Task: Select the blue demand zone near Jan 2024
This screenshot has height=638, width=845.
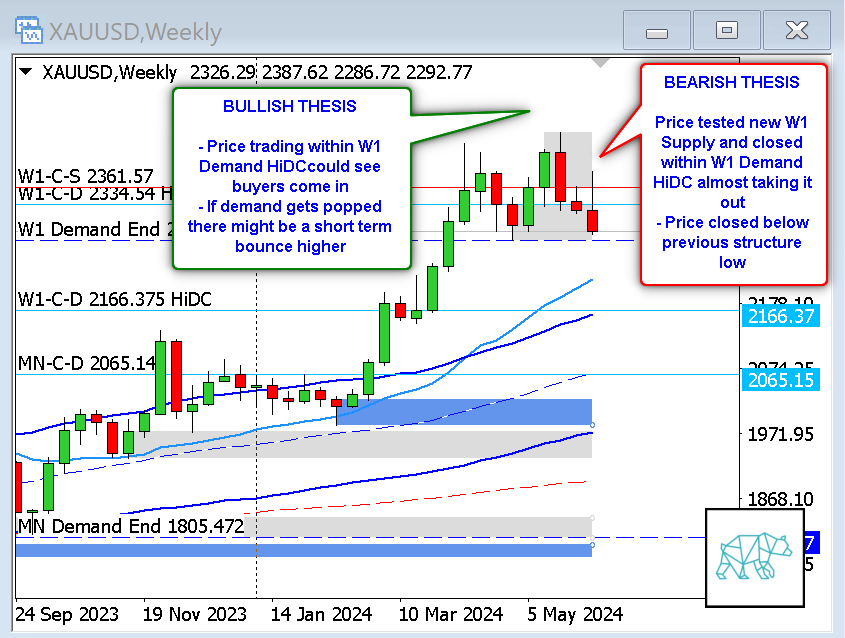Action: pos(464,411)
